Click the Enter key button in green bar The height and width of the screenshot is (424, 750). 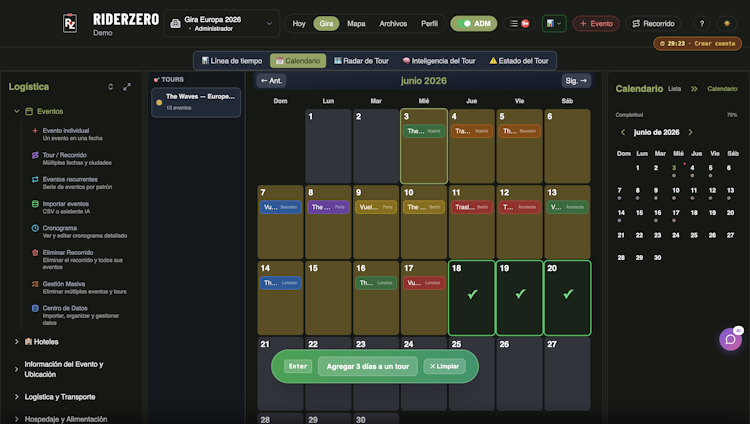tap(298, 367)
